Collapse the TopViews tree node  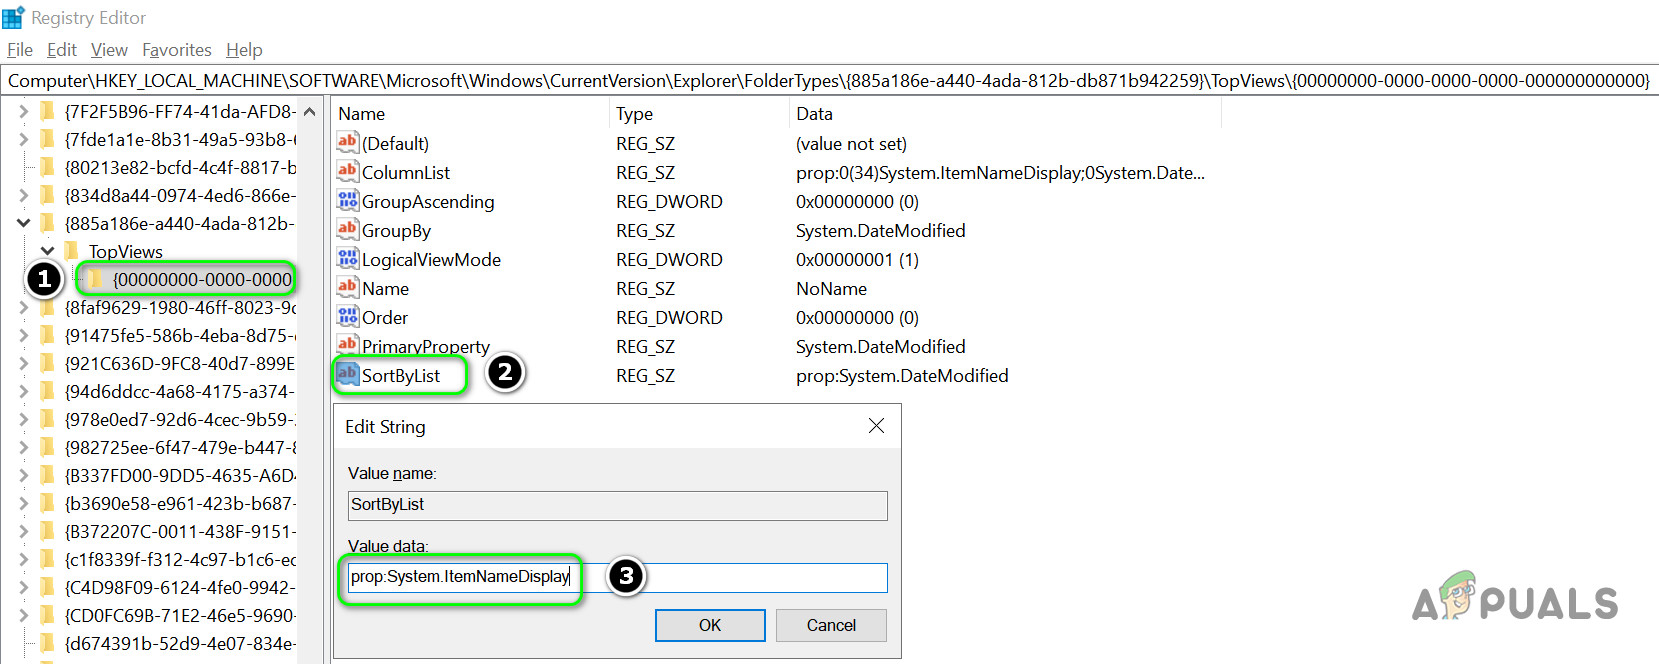tap(47, 251)
